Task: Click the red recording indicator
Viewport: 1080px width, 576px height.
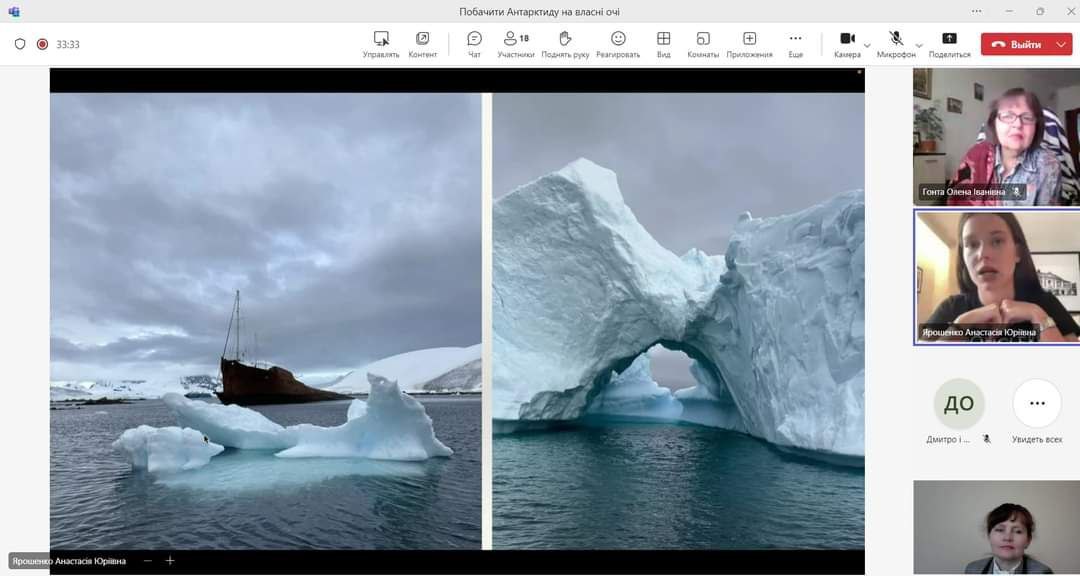Action: [x=42, y=44]
